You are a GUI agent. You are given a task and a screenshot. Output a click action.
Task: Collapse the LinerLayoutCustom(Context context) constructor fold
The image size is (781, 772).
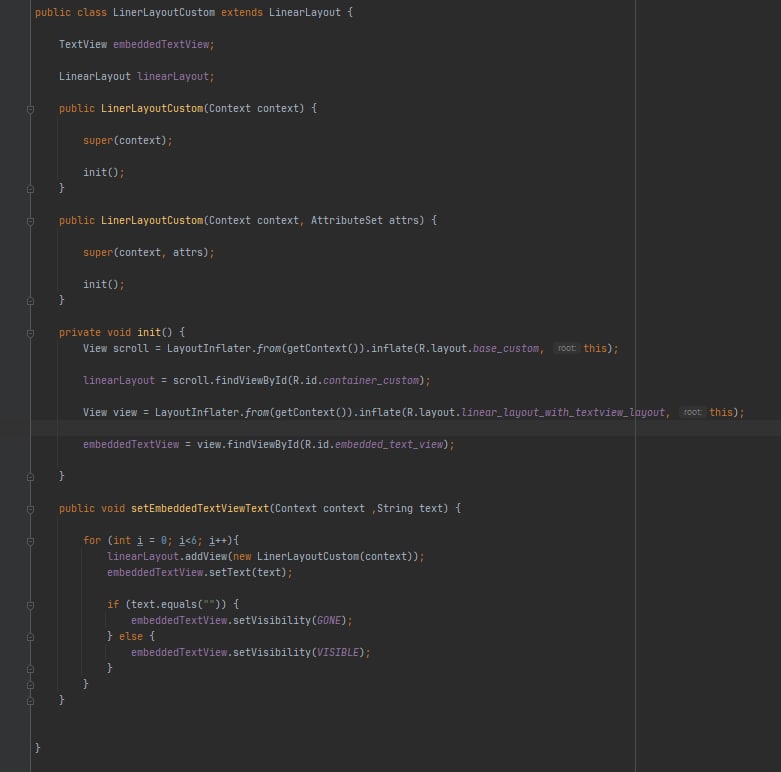click(30, 109)
